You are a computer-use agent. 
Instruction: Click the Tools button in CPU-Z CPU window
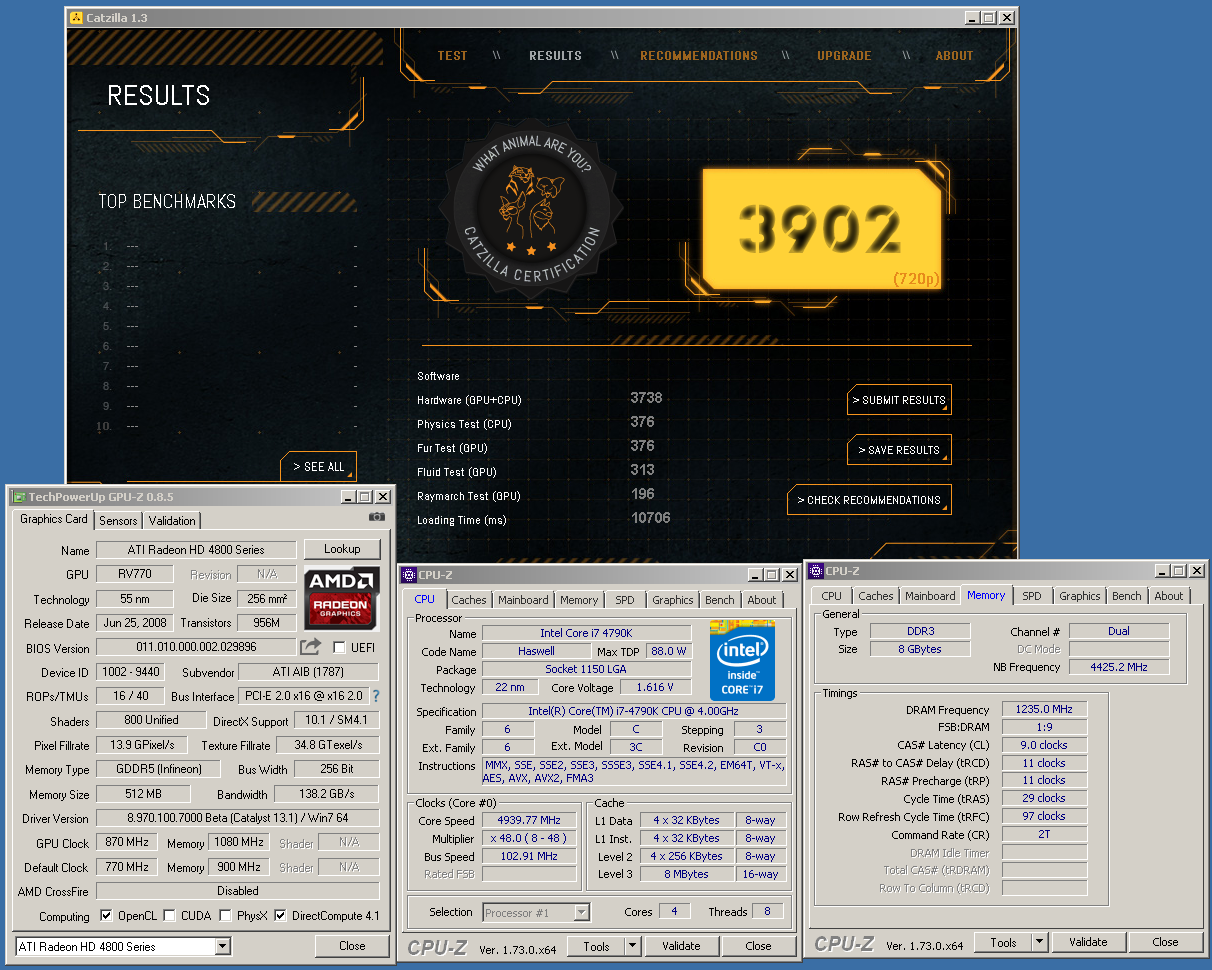coord(596,946)
